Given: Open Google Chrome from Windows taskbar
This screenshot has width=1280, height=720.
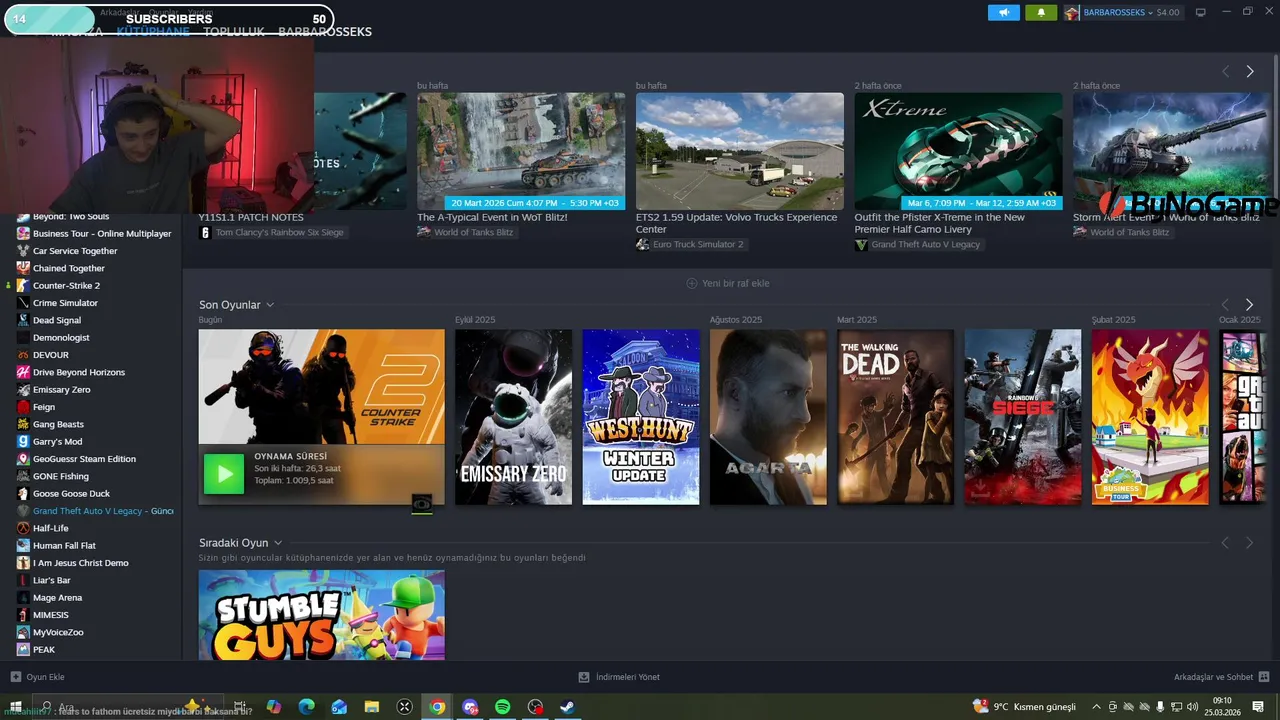Looking at the screenshot, I should (x=437, y=707).
